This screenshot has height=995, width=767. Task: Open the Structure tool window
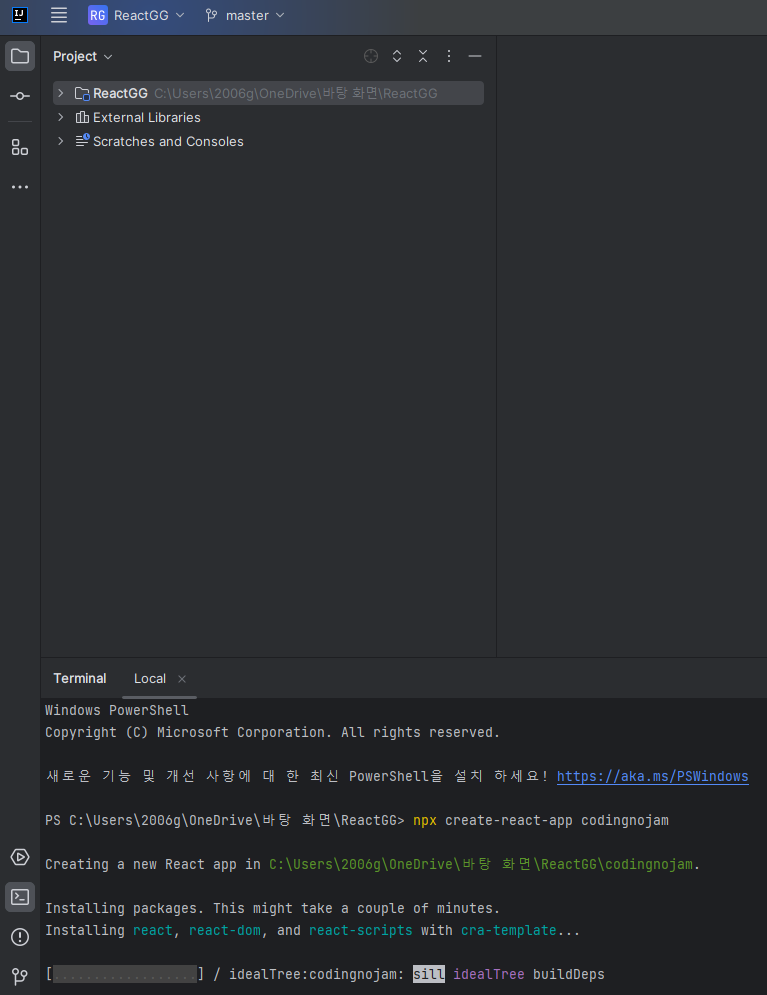[20, 147]
